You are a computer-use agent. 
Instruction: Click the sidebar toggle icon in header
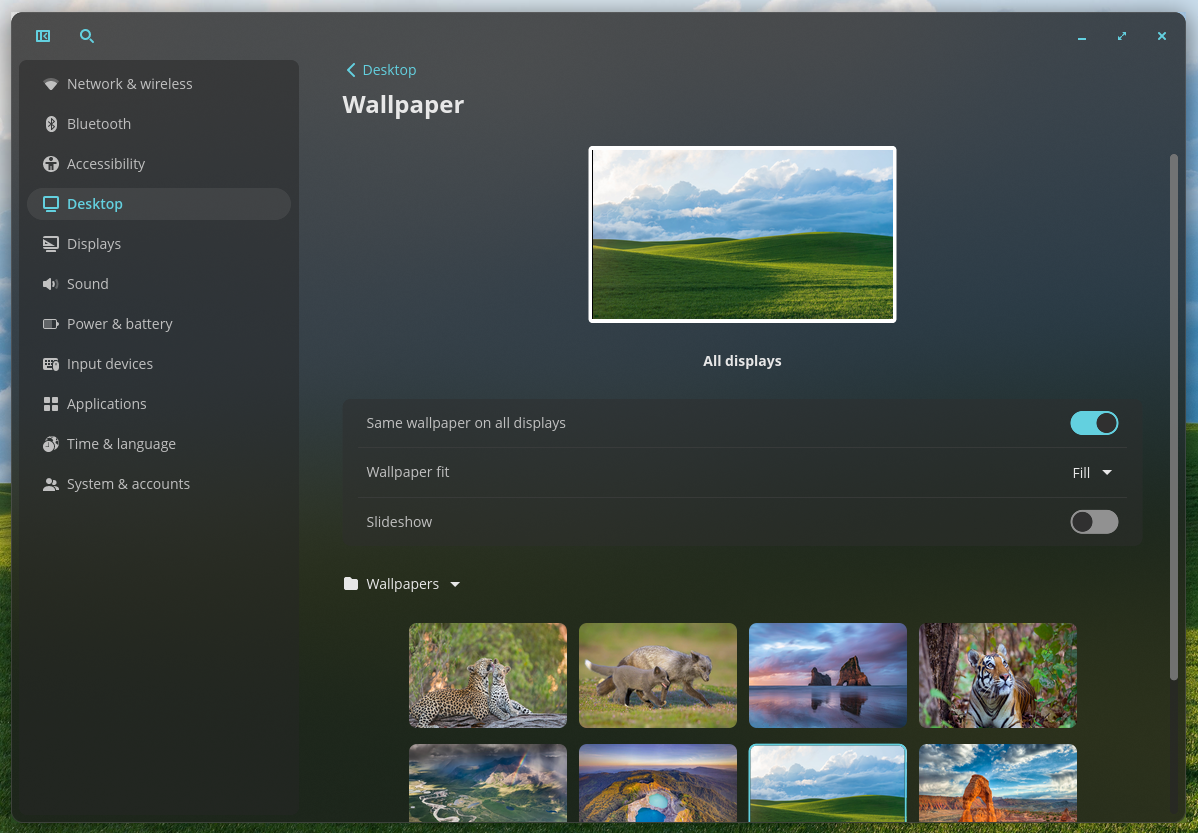click(43, 36)
